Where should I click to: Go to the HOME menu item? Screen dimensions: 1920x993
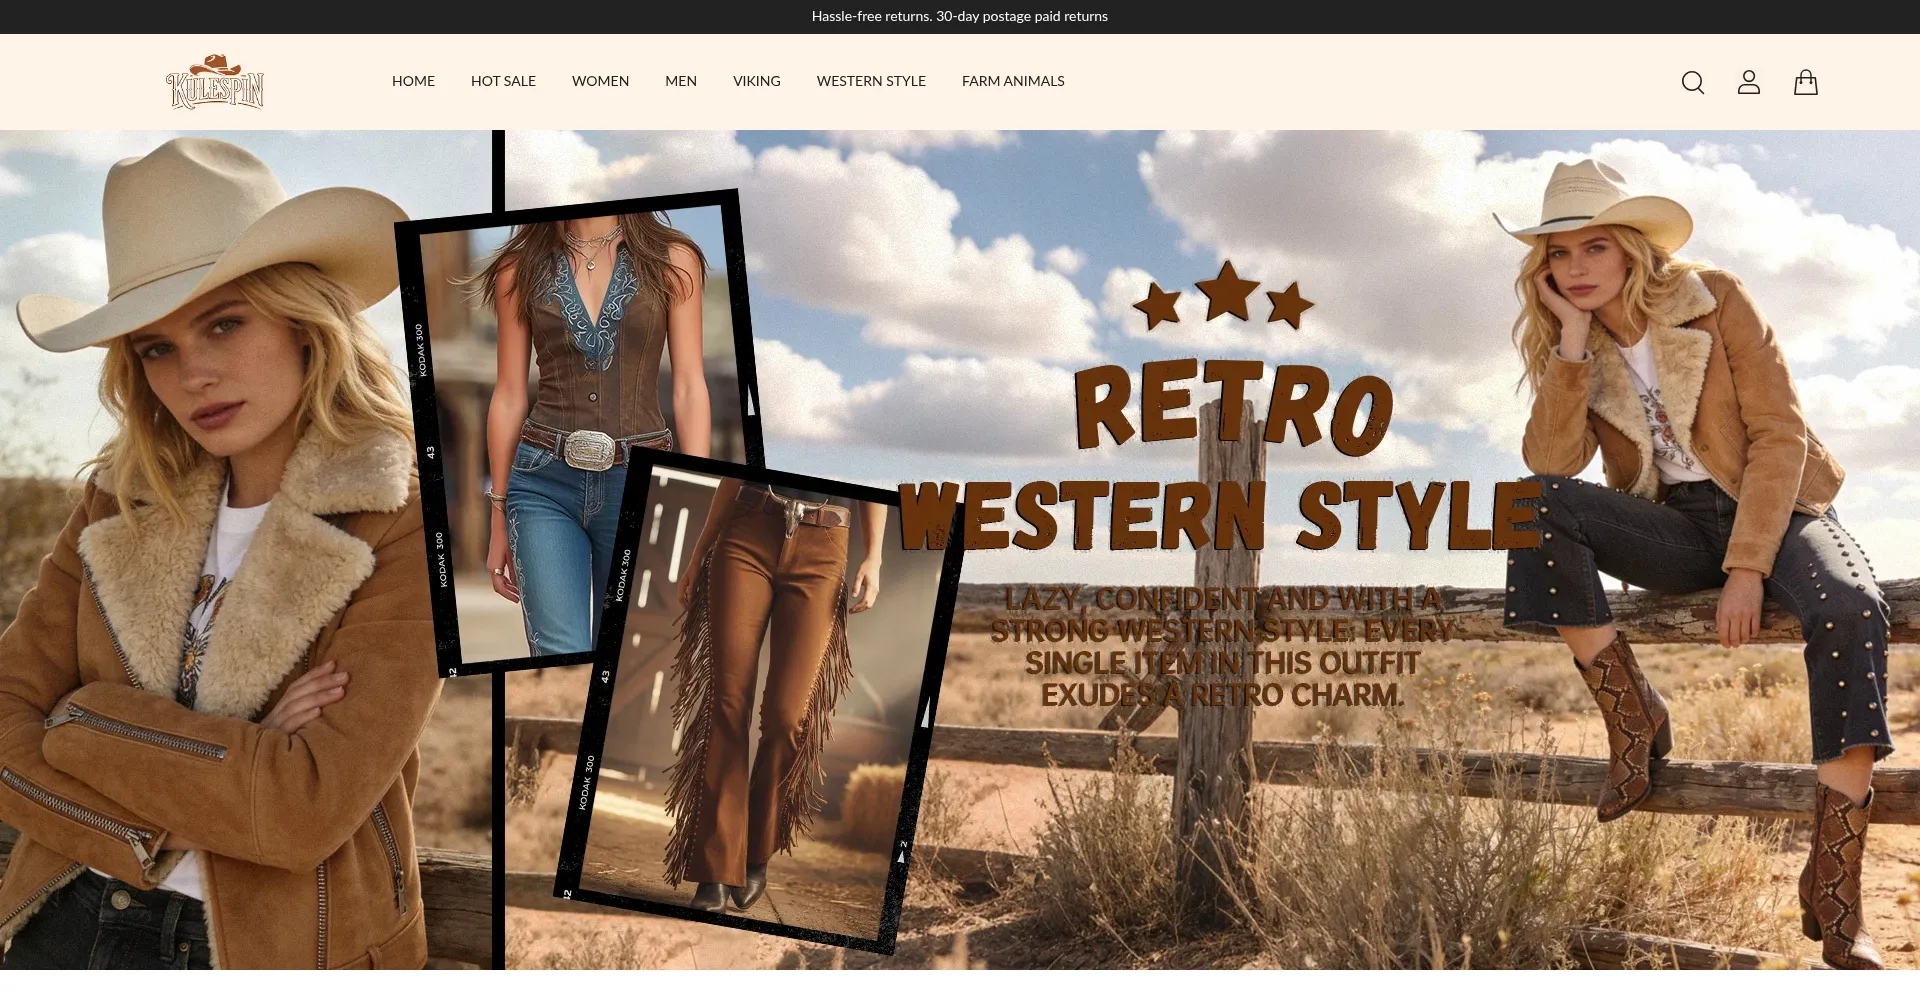click(413, 81)
